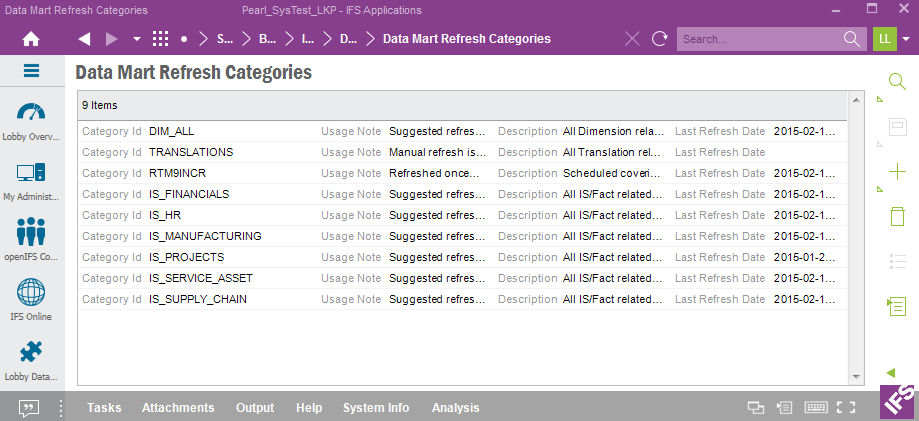Click the plus icon to add new record
Image resolution: width=919 pixels, height=421 pixels.
click(x=896, y=171)
